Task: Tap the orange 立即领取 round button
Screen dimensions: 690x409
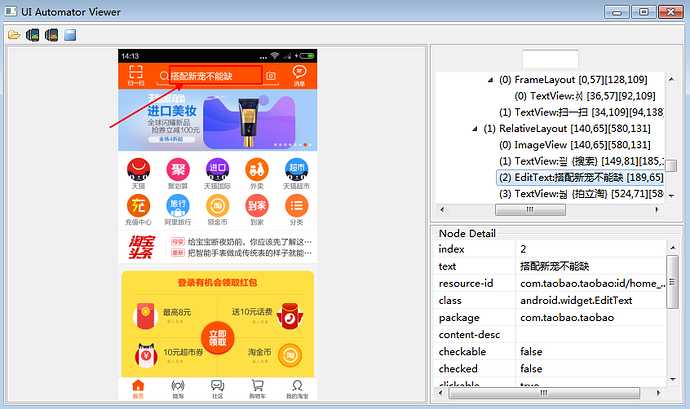Action: 217,338
